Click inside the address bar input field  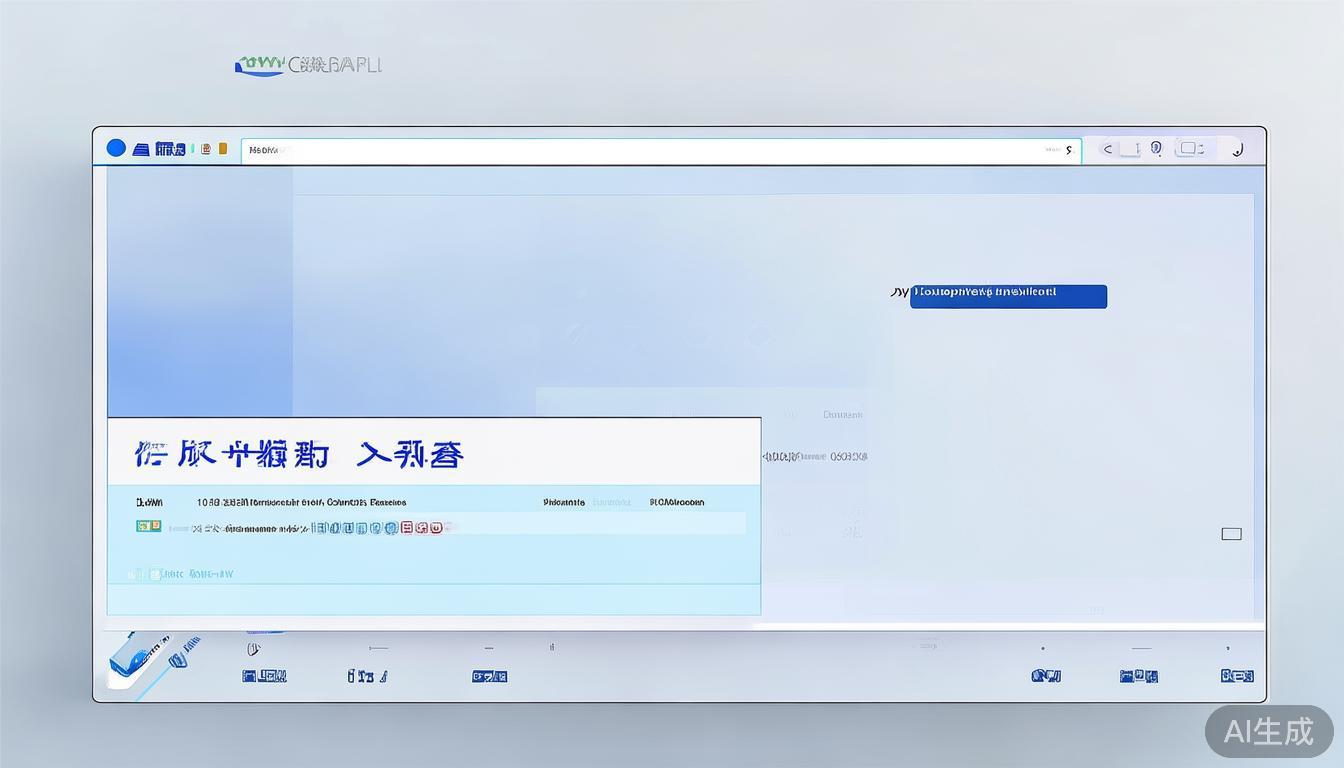(x=600, y=149)
